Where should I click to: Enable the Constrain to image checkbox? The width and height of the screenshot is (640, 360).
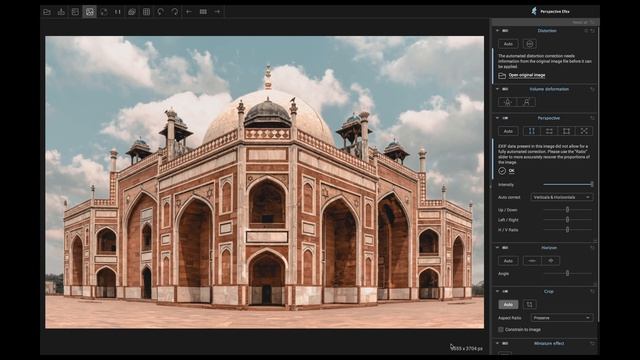501,329
